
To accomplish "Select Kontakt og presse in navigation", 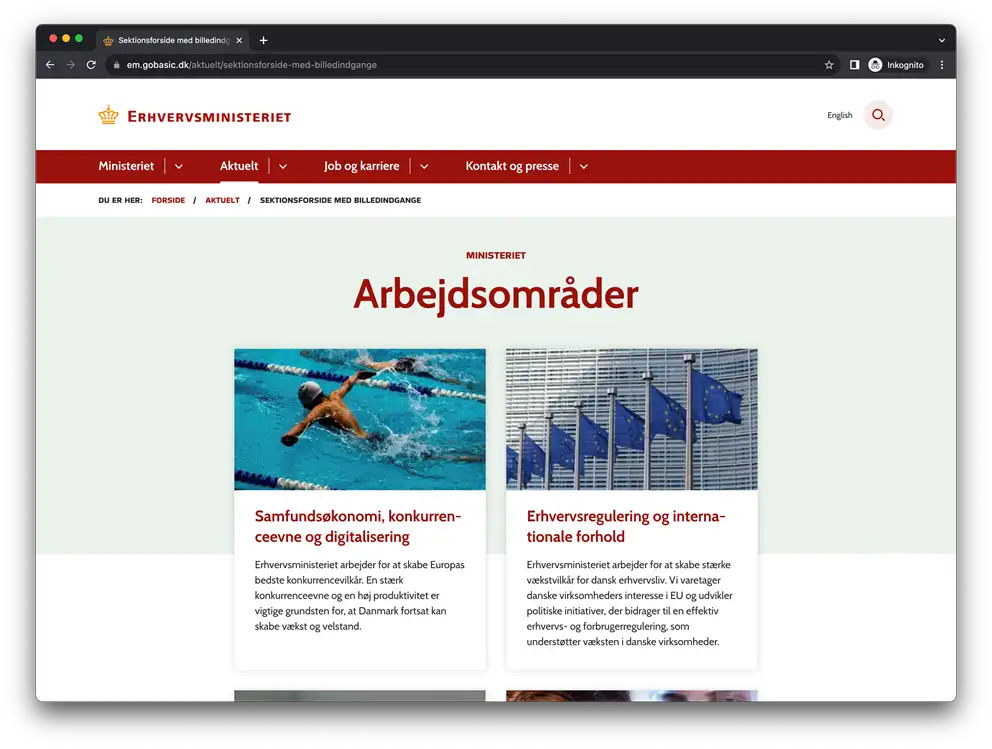I will click(512, 166).
